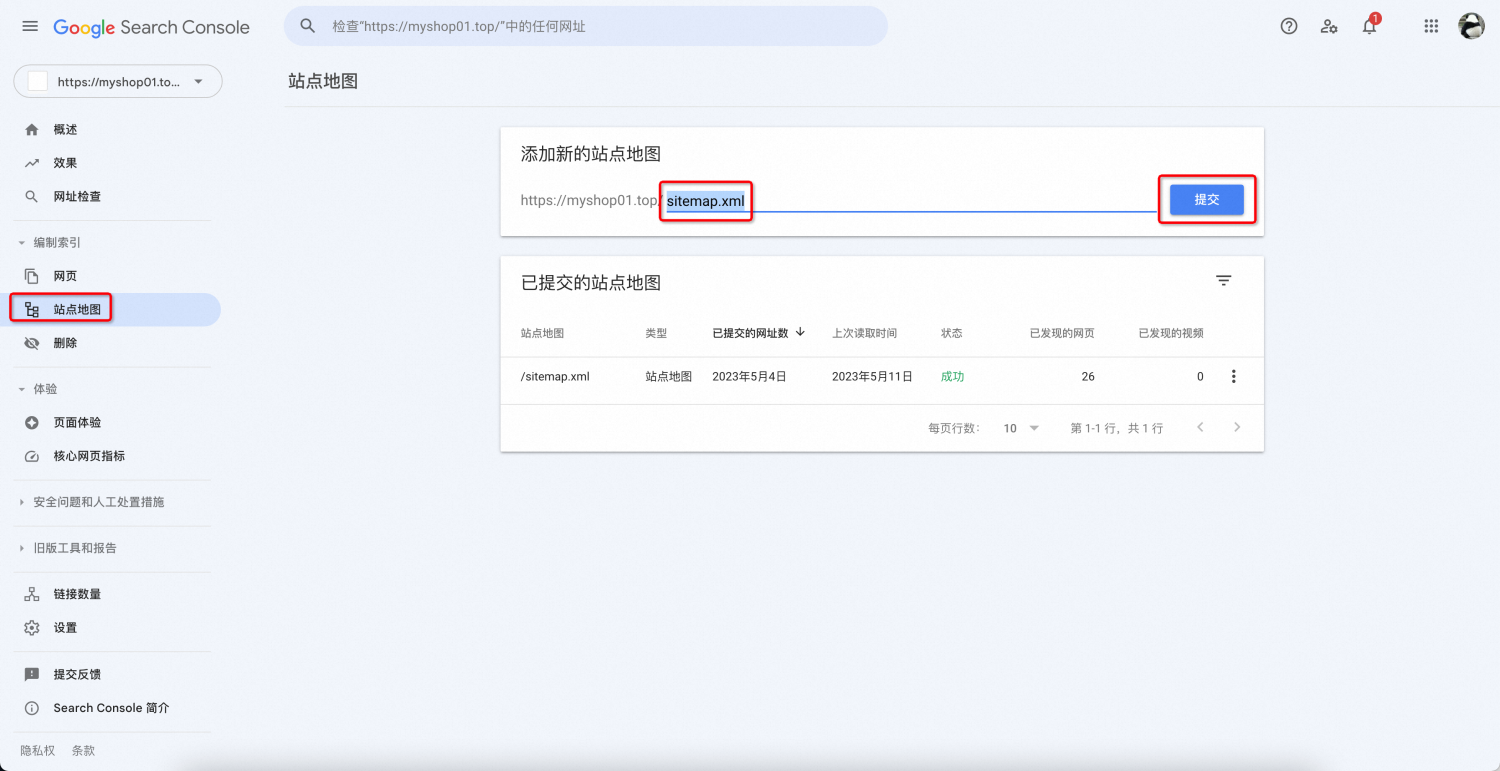Viewport: 1500px width, 771px height.
Task: Open the user management settings icon
Action: [x=1329, y=27]
